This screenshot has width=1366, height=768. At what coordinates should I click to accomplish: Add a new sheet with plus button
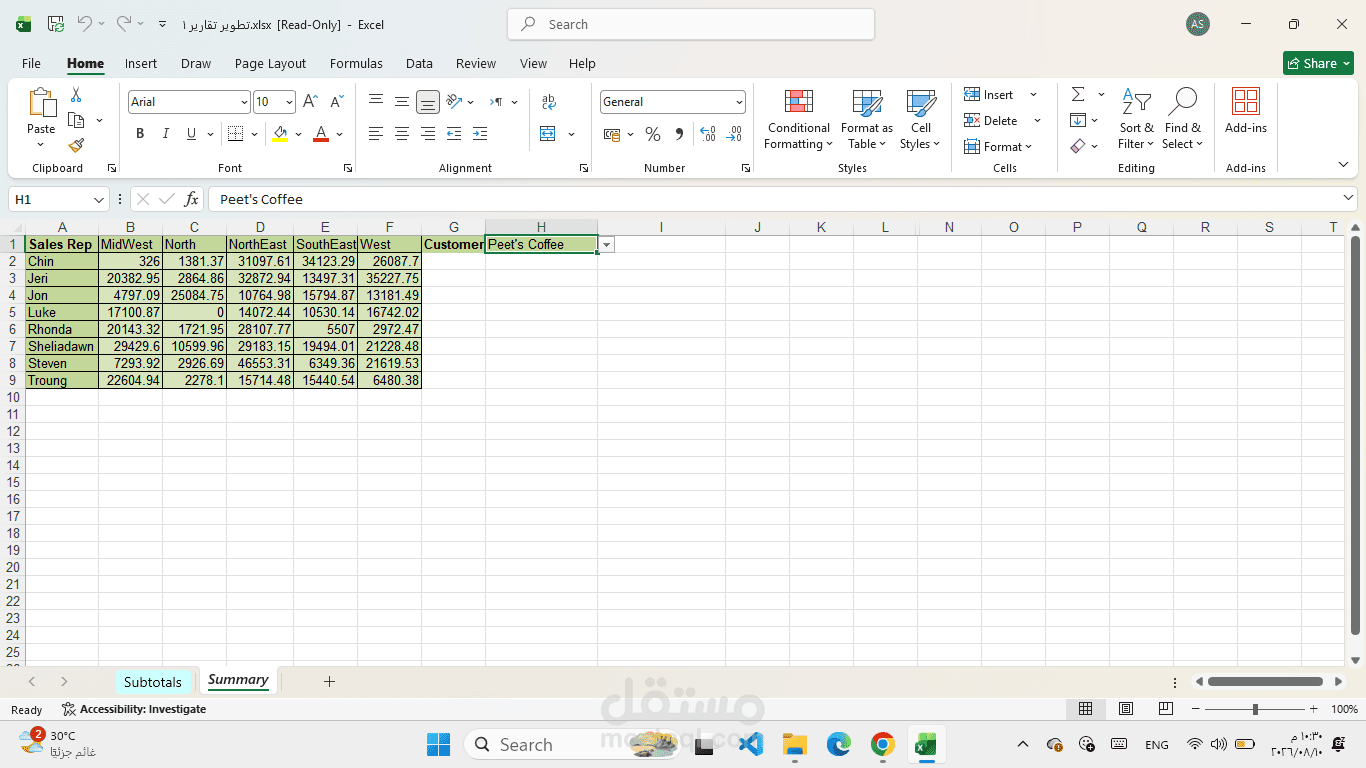coord(329,682)
